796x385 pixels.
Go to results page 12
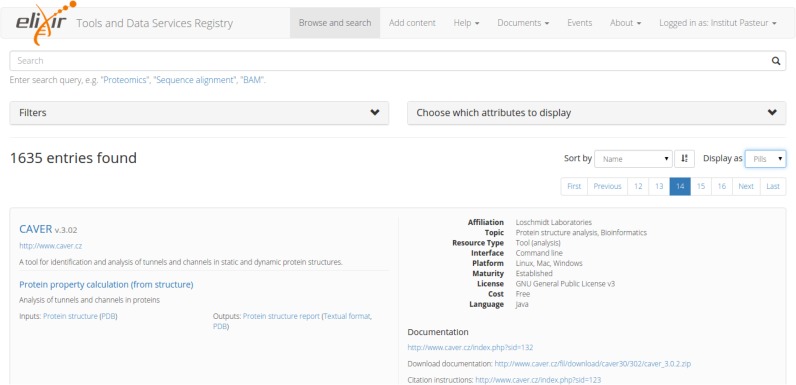tap(638, 186)
